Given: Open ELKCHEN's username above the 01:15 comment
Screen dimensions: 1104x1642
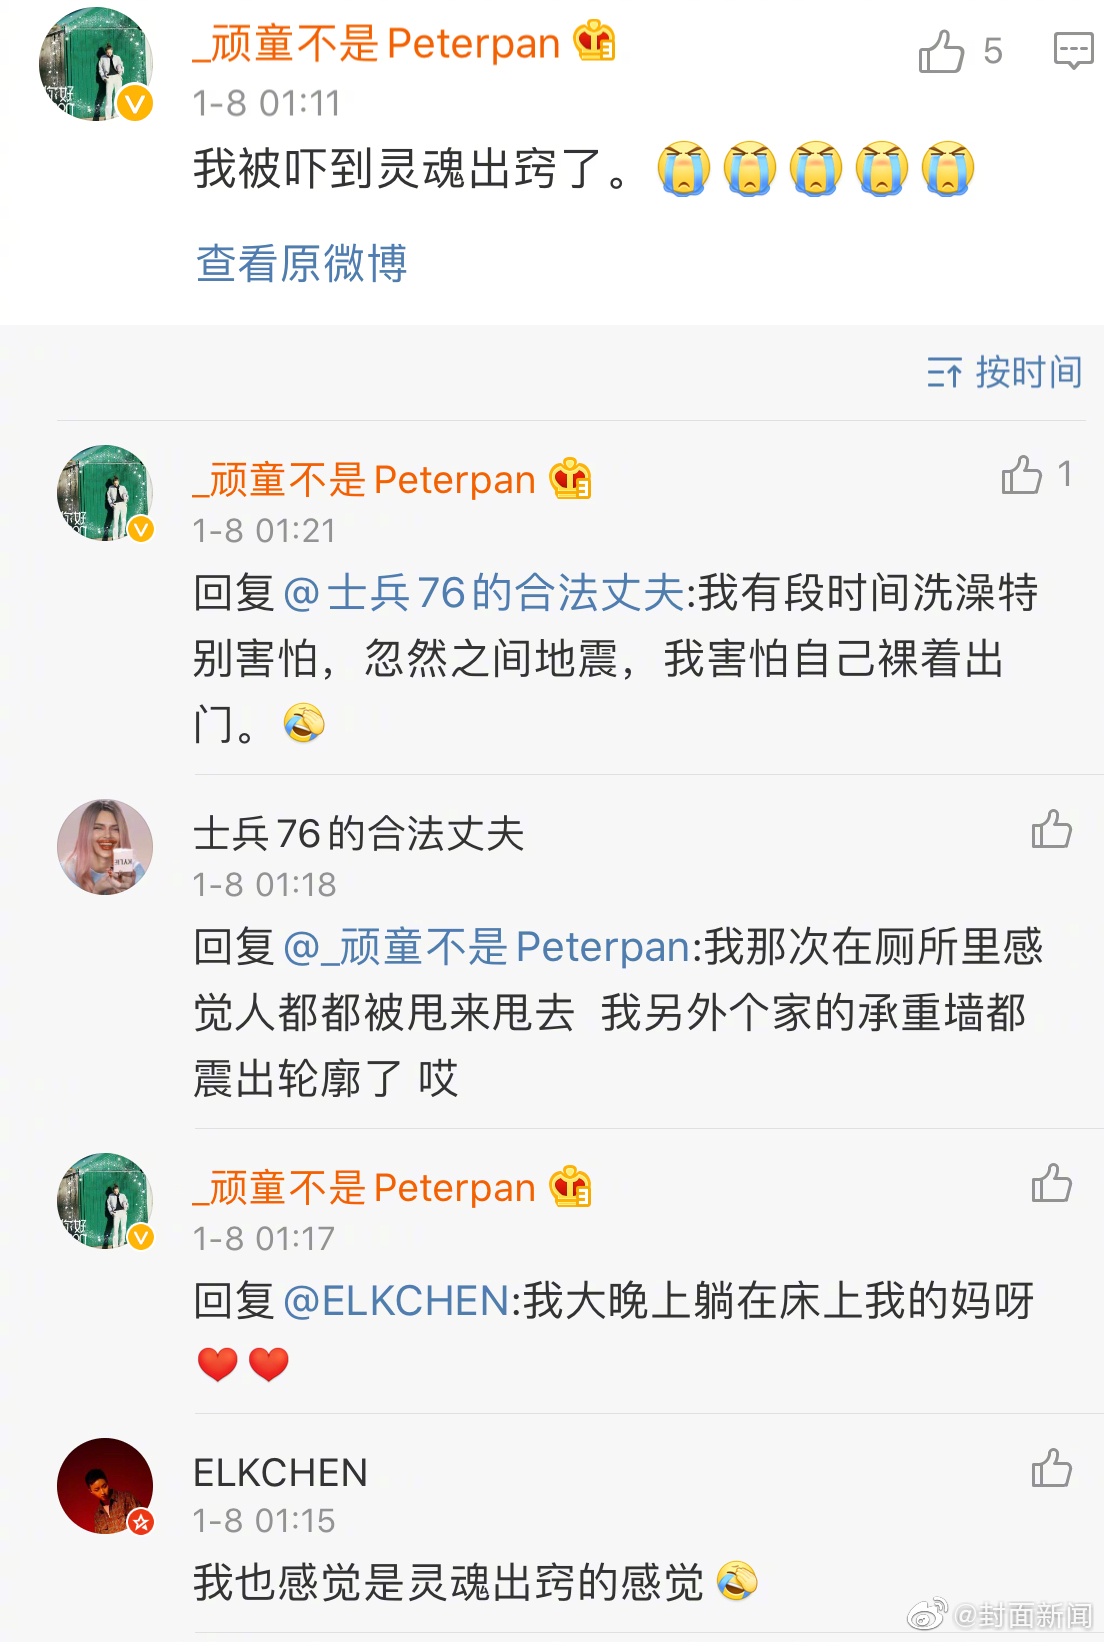Looking at the screenshot, I should 281,1473.
